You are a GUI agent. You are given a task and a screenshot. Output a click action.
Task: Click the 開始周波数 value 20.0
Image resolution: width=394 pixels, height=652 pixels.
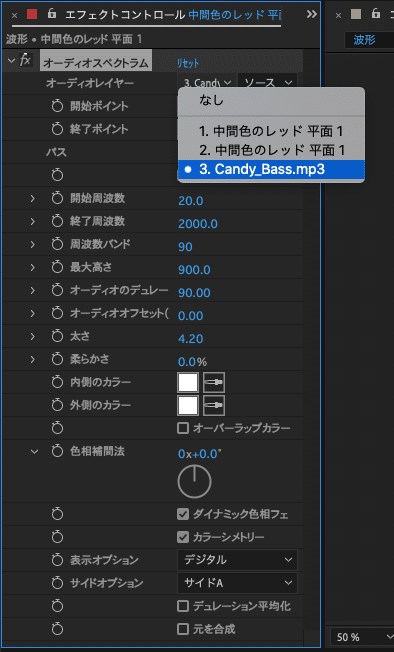coord(191,201)
